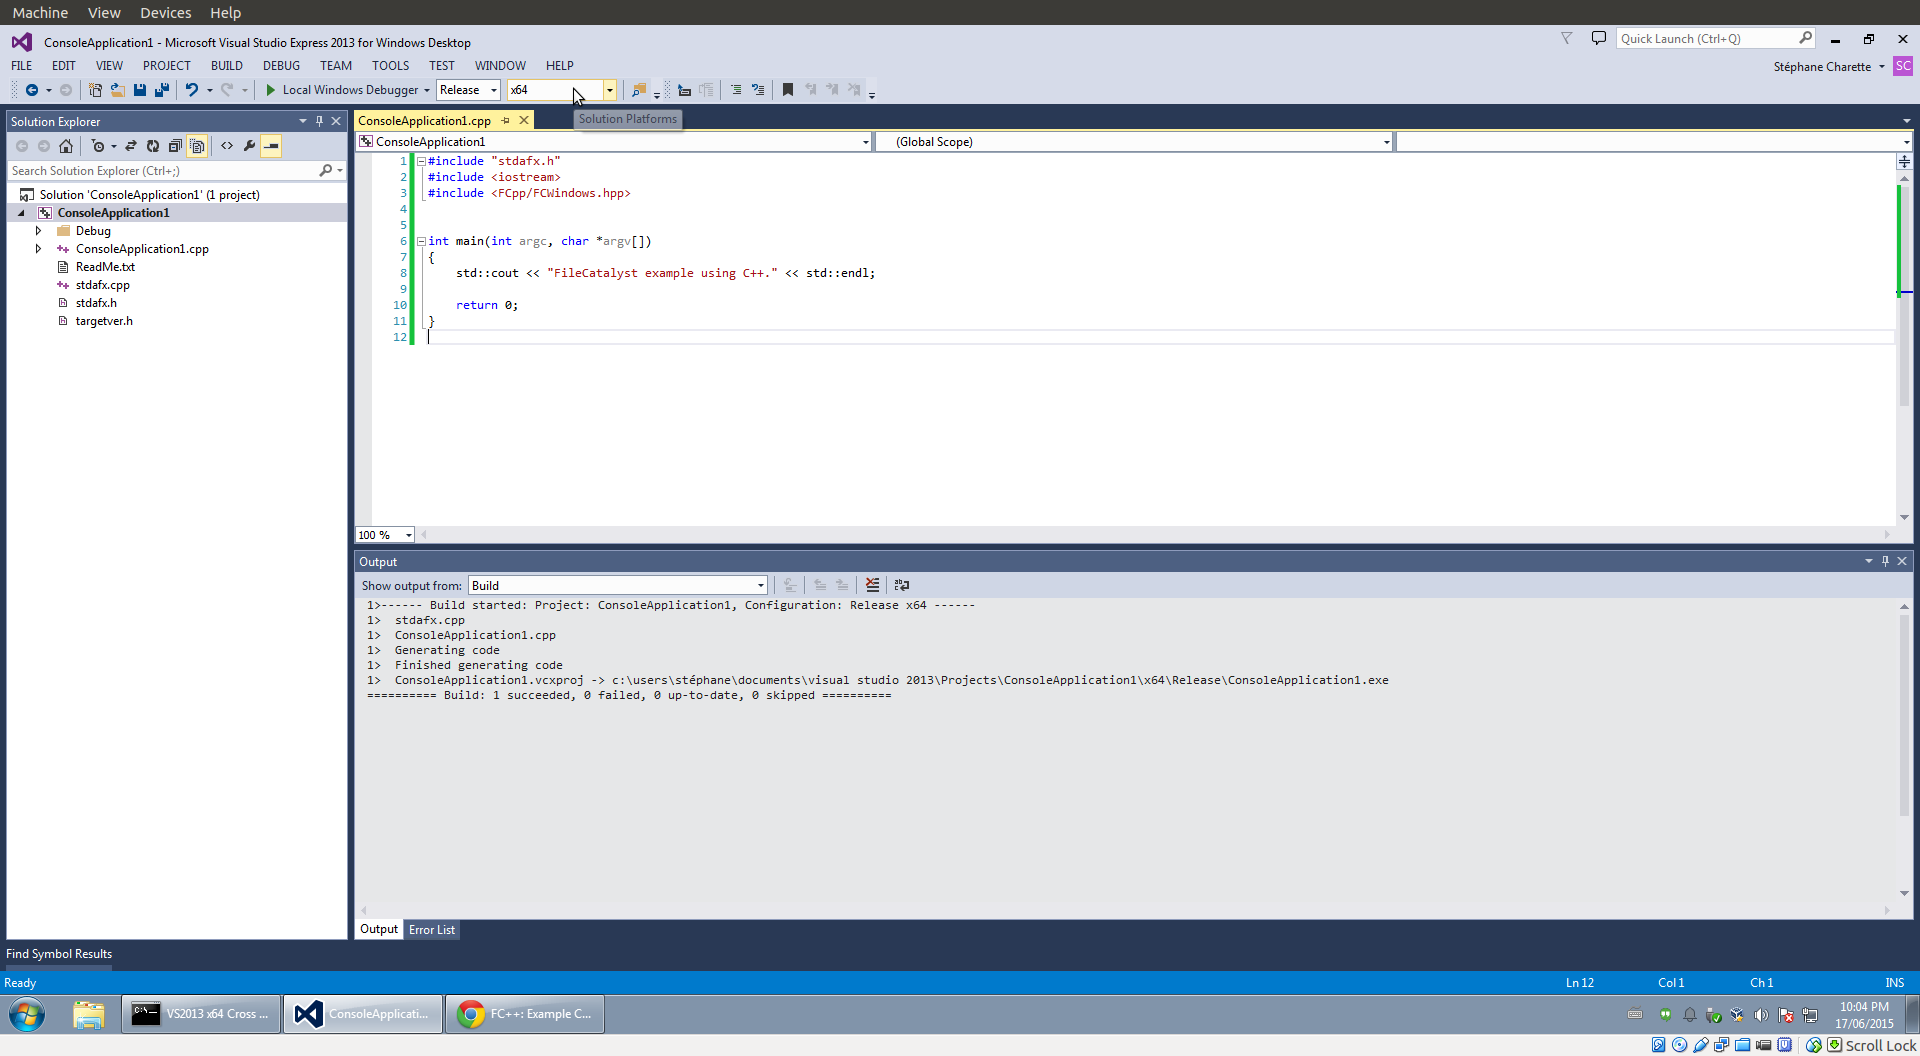Open the BUILD menu
The width and height of the screenshot is (1920, 1056).
click(226, 66)
